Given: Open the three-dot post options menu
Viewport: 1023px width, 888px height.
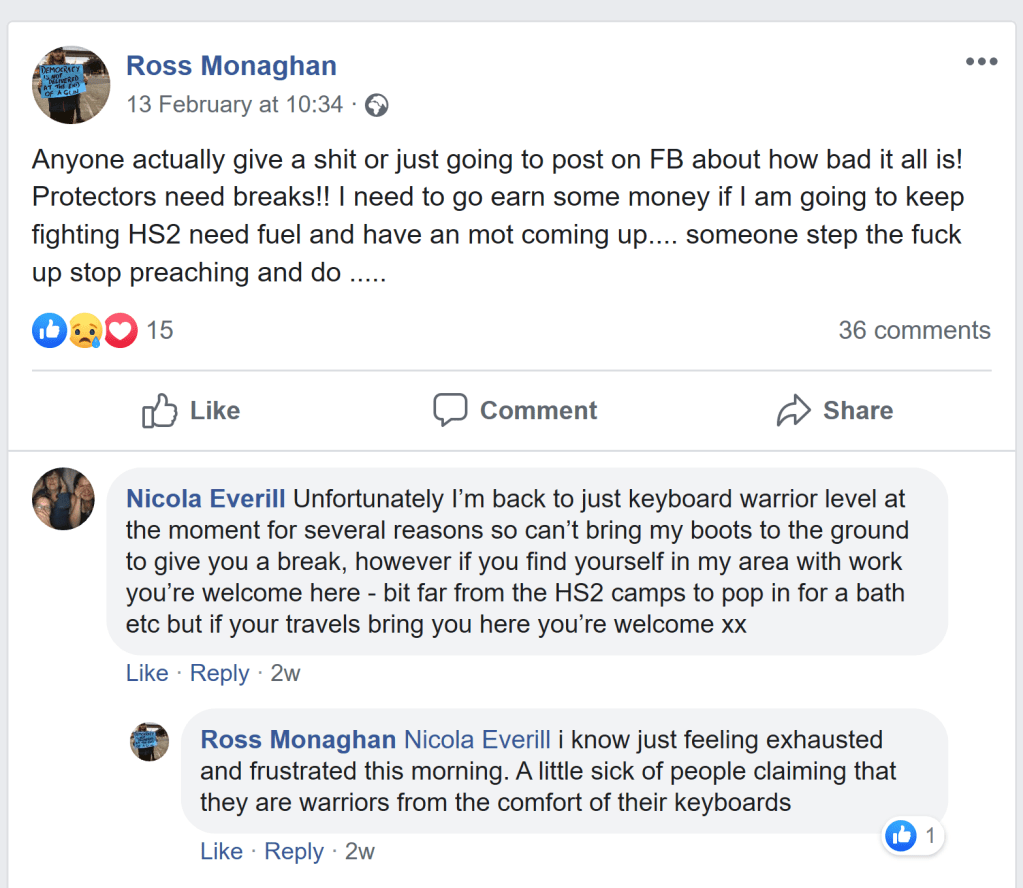Looking at the screenshot, I should 981,62.
